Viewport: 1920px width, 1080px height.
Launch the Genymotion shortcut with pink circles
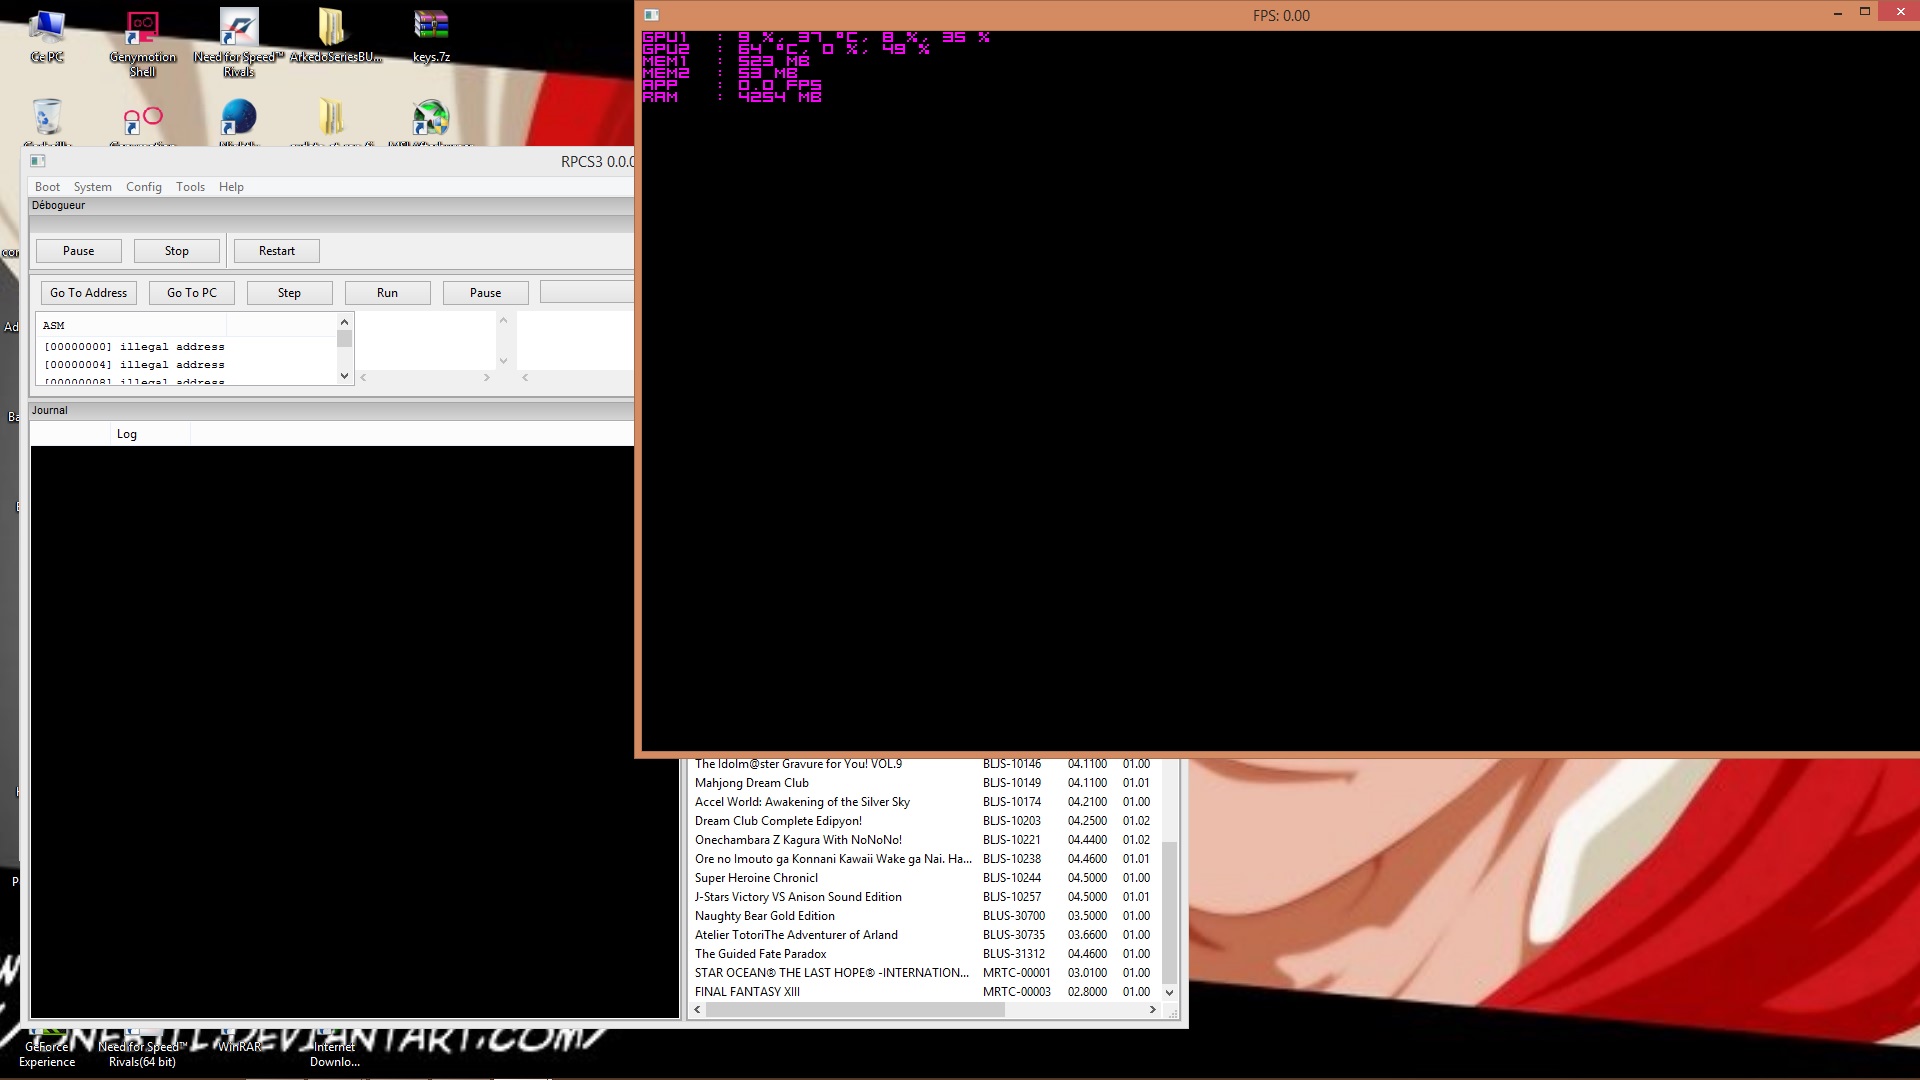pyautogui.click(x=143, y=120)
